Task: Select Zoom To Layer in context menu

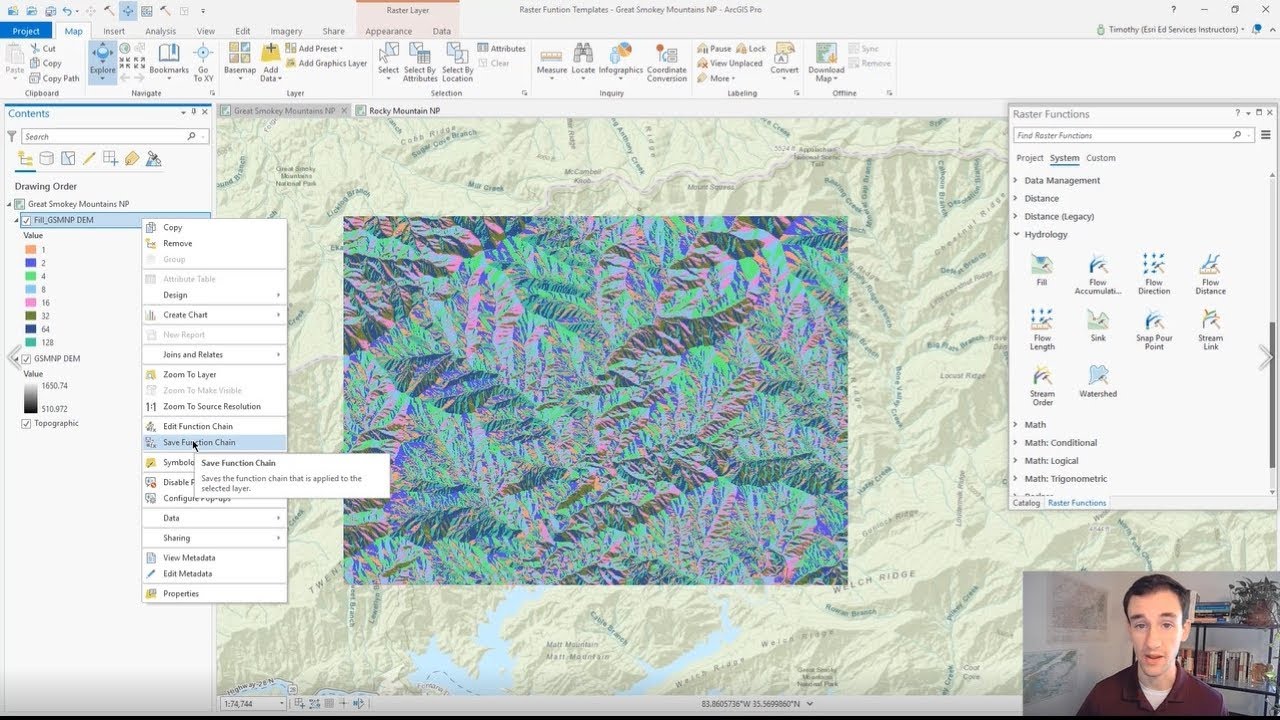Action: coord(215,375)
